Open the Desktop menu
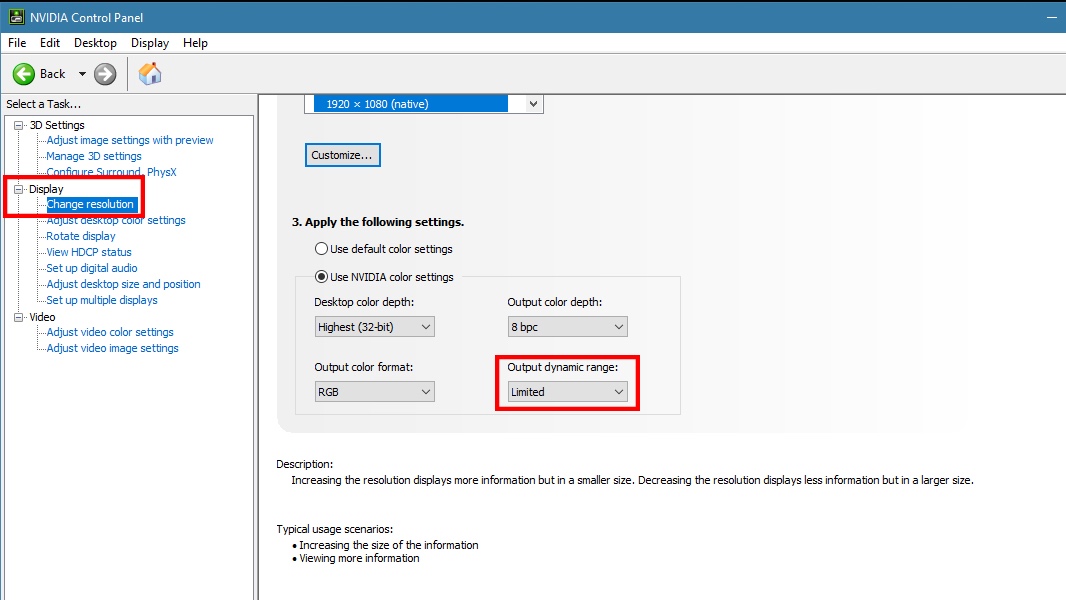 point(95,43)
